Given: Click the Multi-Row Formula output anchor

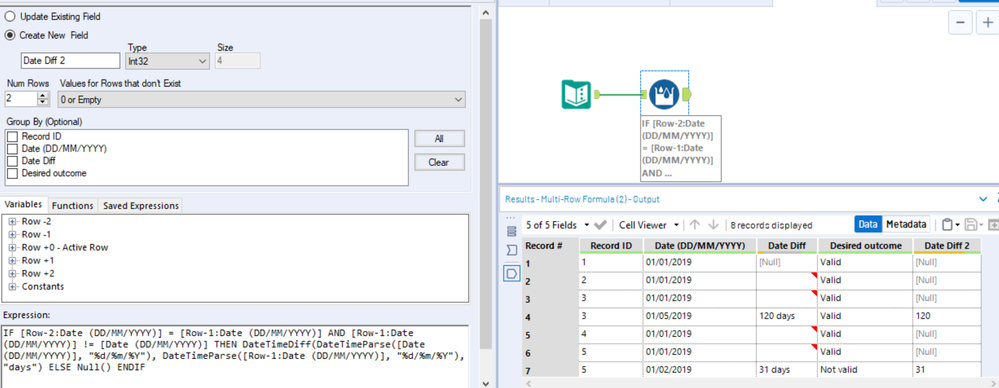Looking at the screenshot, I should pos(687,94).
